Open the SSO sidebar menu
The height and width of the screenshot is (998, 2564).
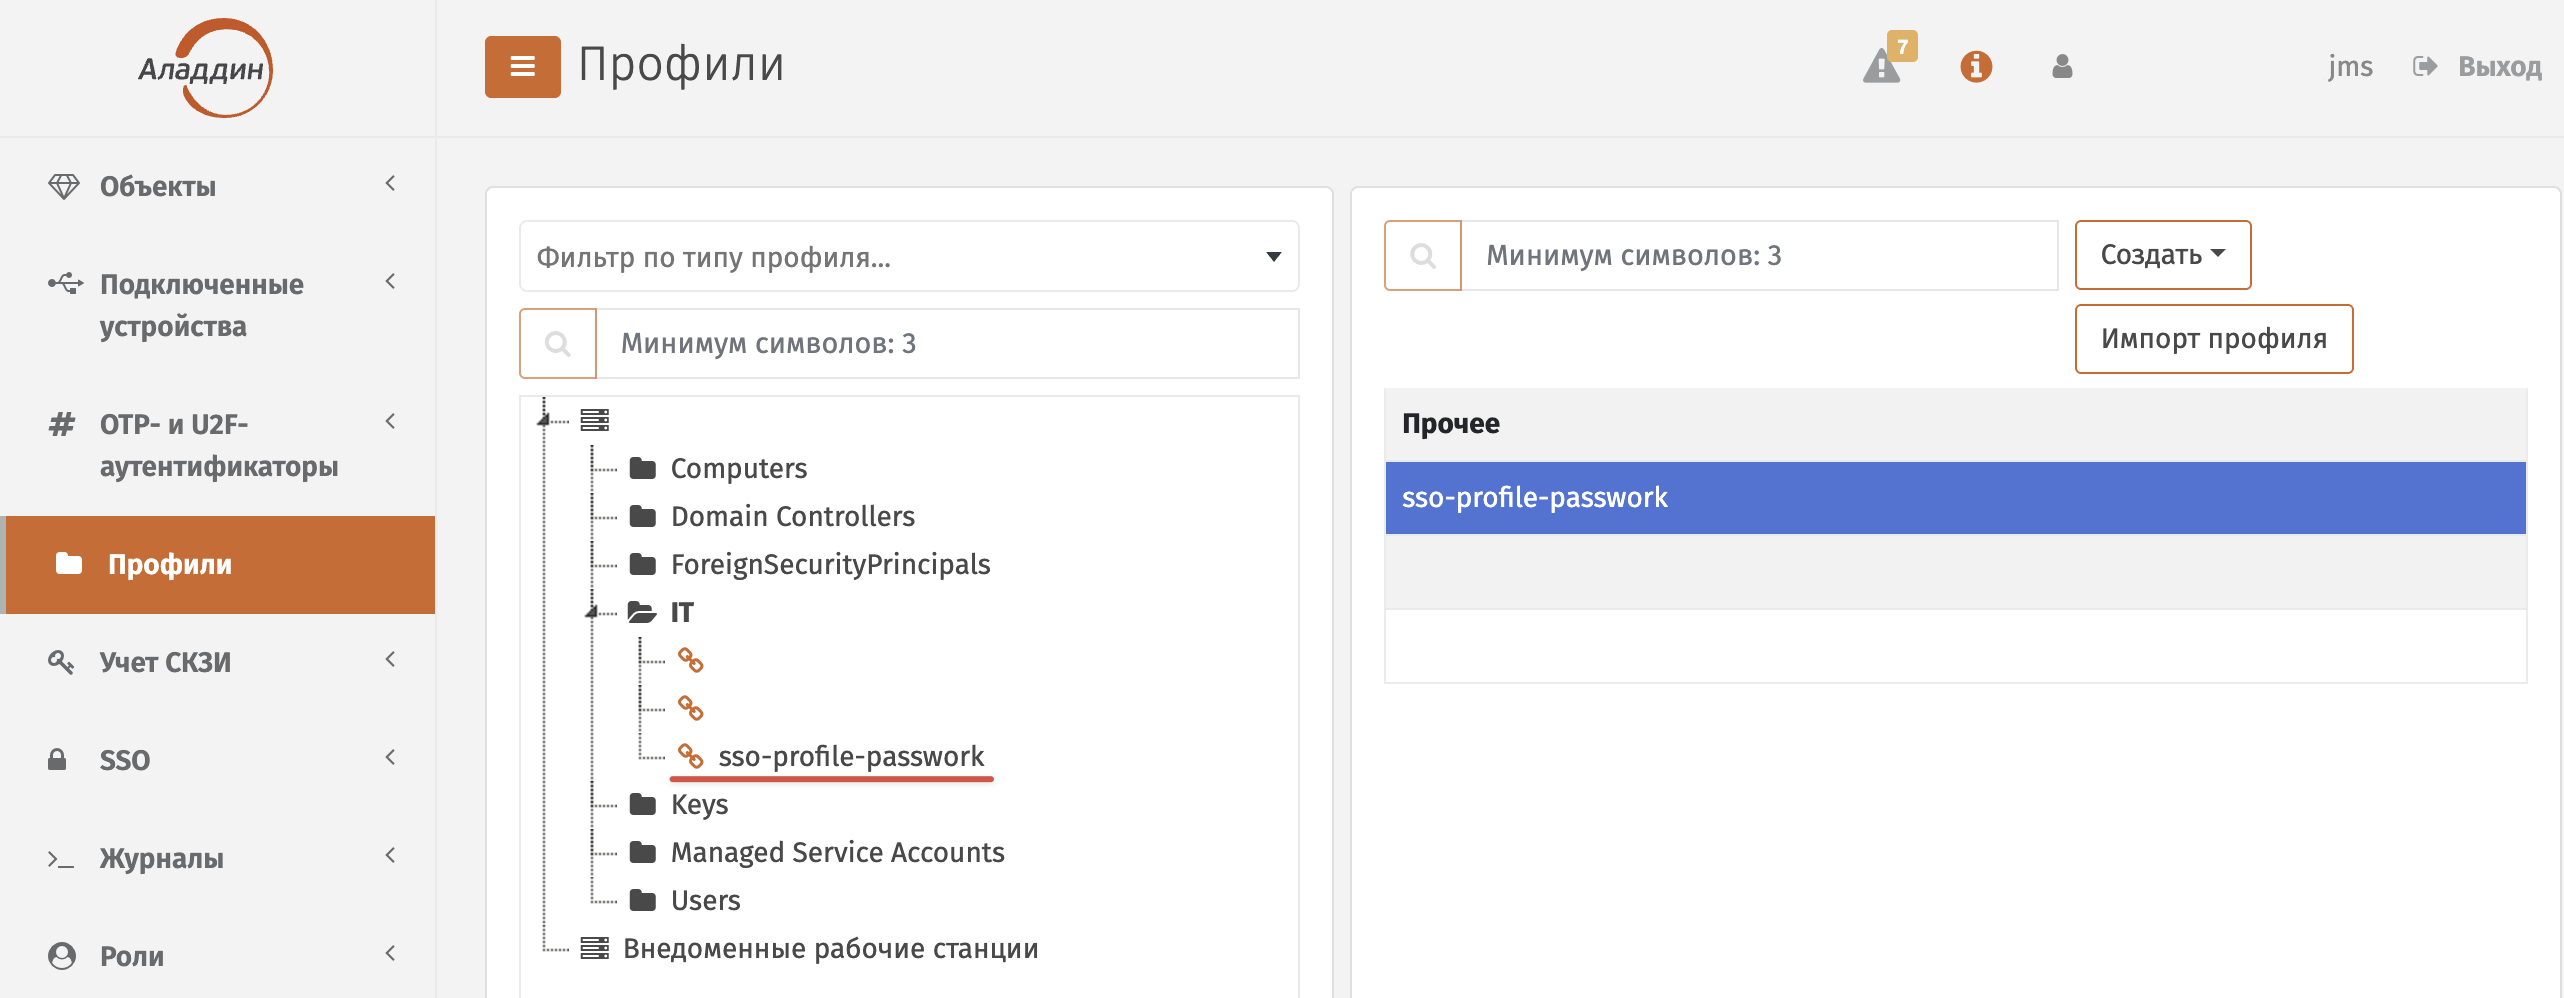218,760
